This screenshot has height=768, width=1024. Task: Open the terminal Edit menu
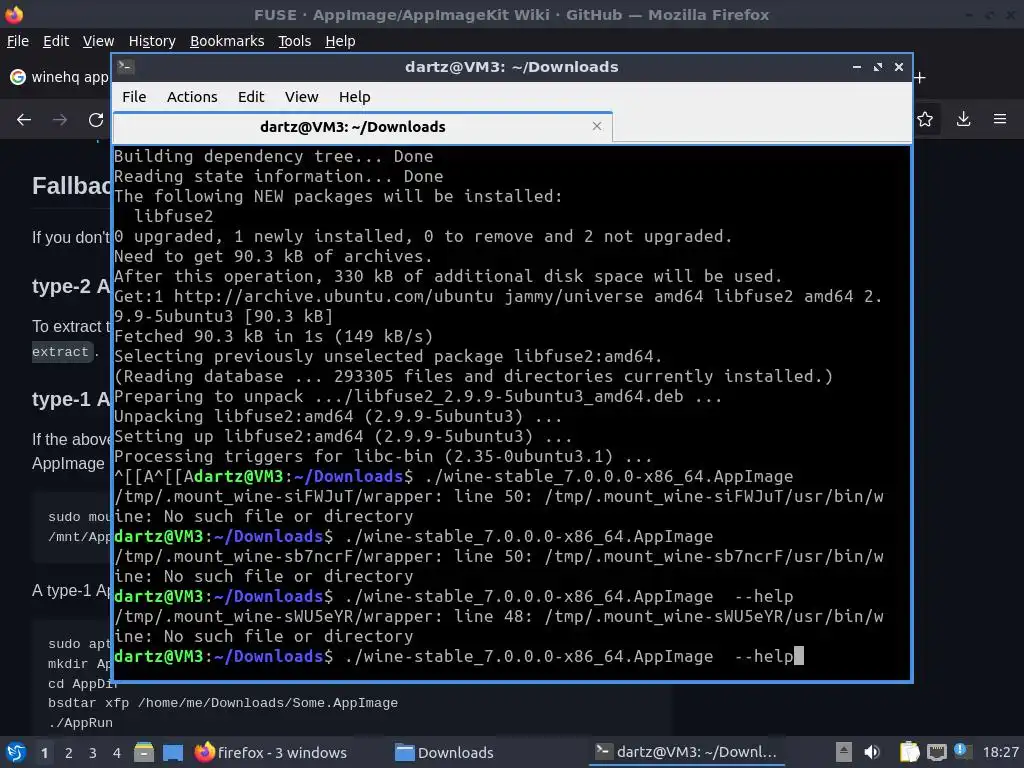251,97
